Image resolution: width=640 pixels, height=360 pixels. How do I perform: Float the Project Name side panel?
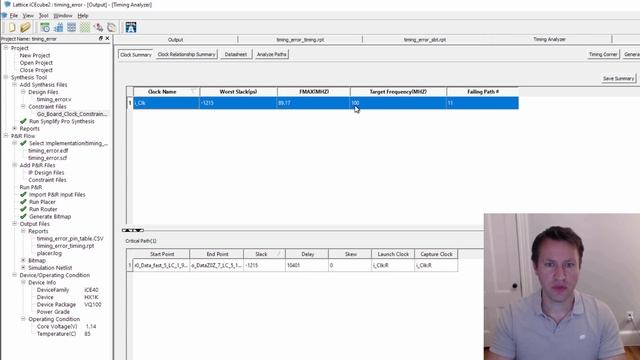click(101, 38)
